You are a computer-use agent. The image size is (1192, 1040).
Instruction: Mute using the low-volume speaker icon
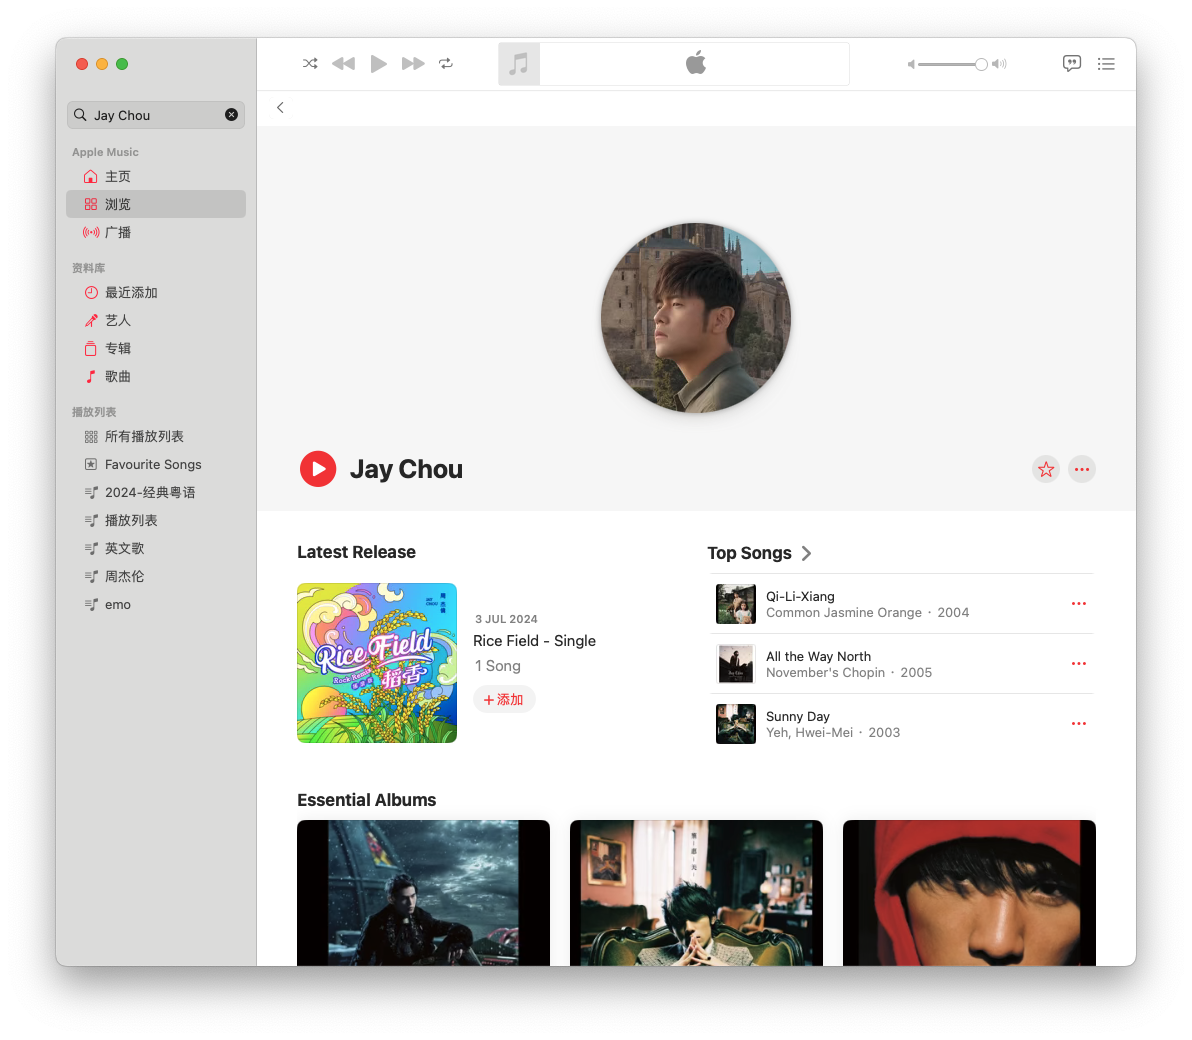pos(911,65)
